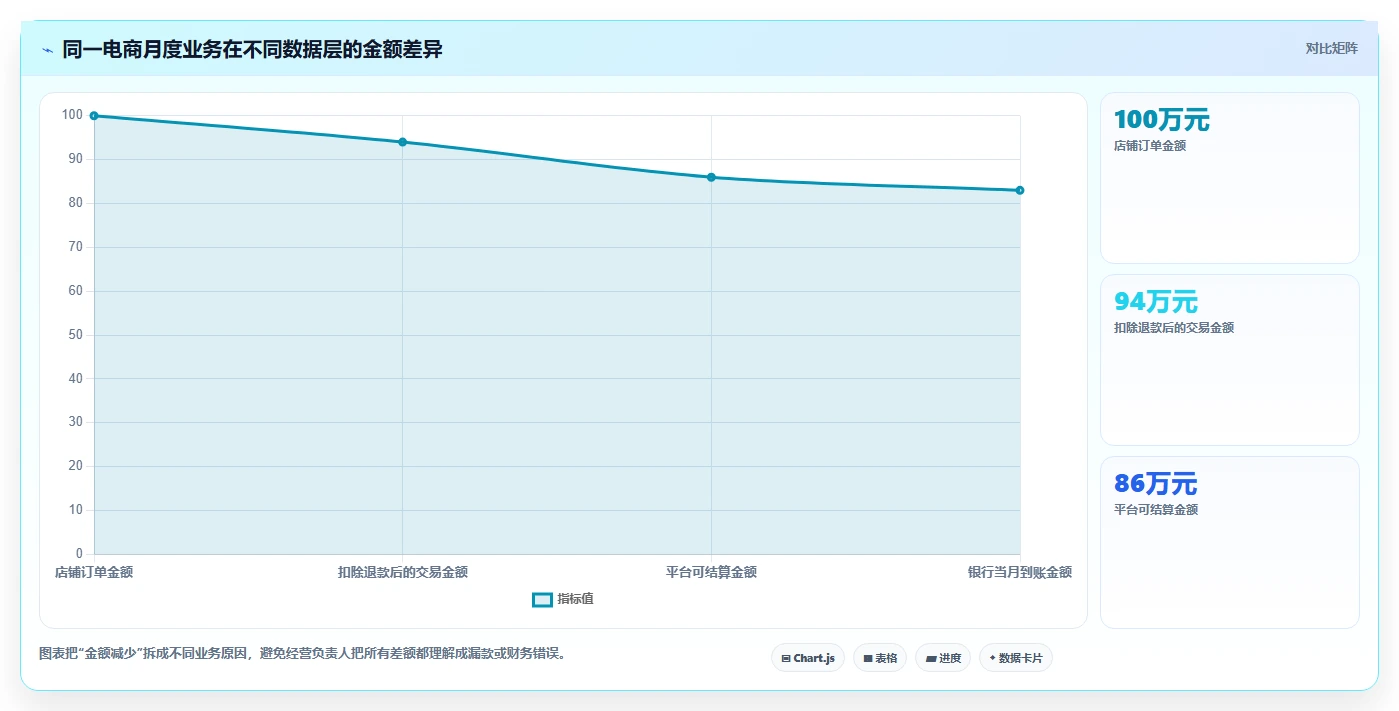The image size is (1399, 711).
Task: Click the y-axis value 100
Action: point(72,115)
